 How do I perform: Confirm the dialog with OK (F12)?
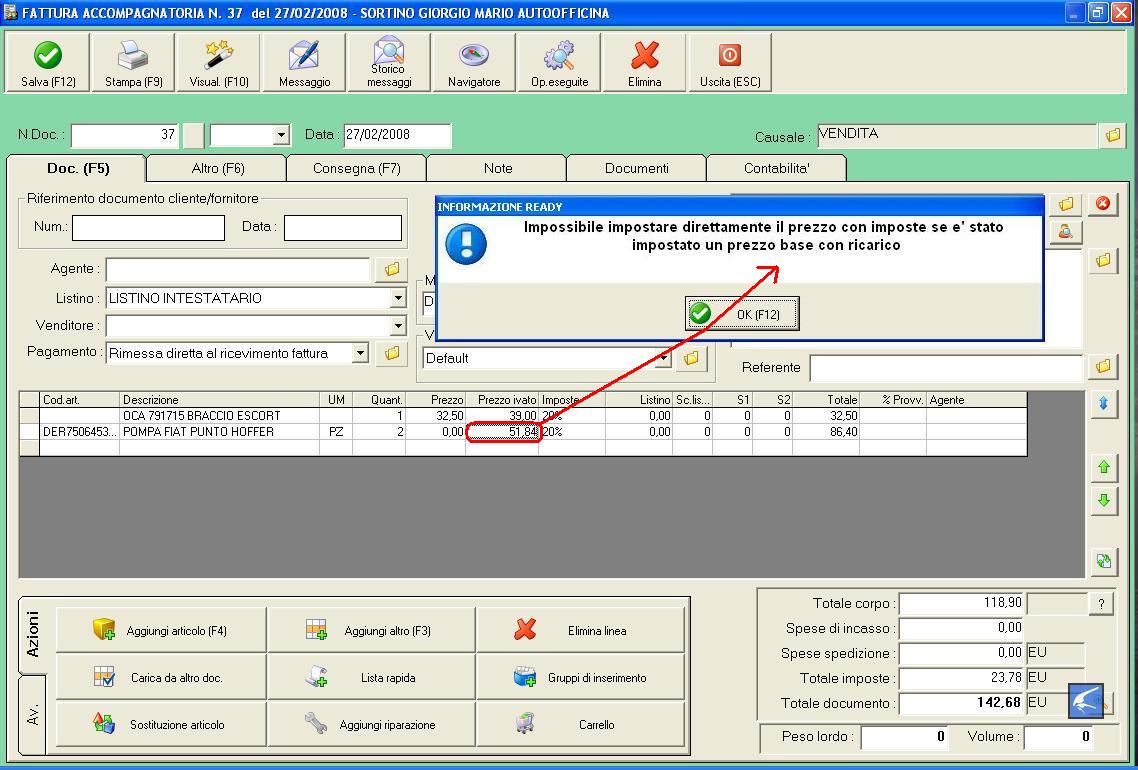pos(742,314)
